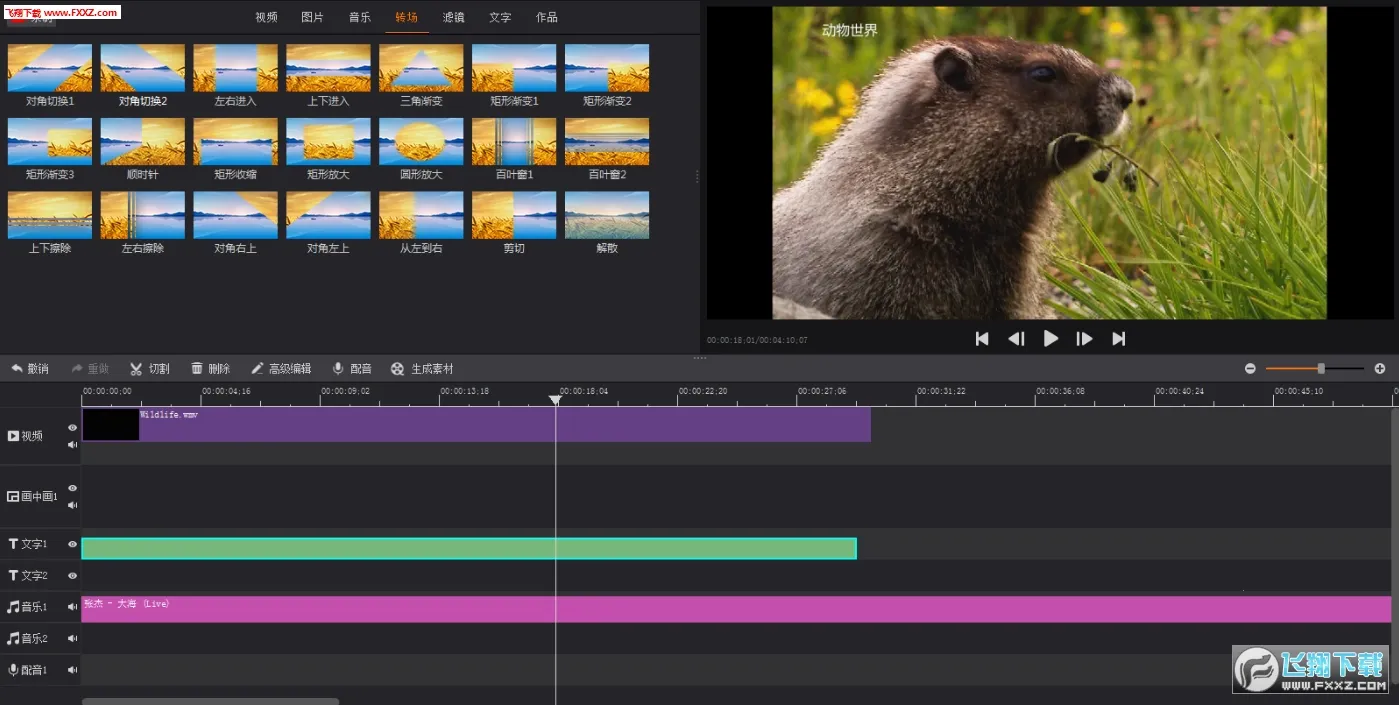Viewport: 1399px width, 705px height.
Task: Undo with the 撤销 button
Action: [x=29, y=369]
